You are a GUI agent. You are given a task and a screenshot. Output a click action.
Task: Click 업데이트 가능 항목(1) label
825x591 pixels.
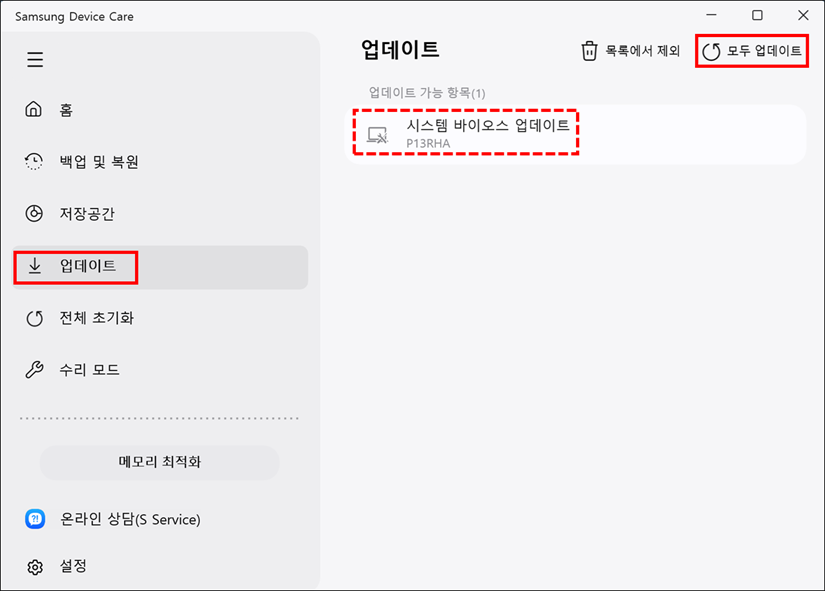click(427, 93)
